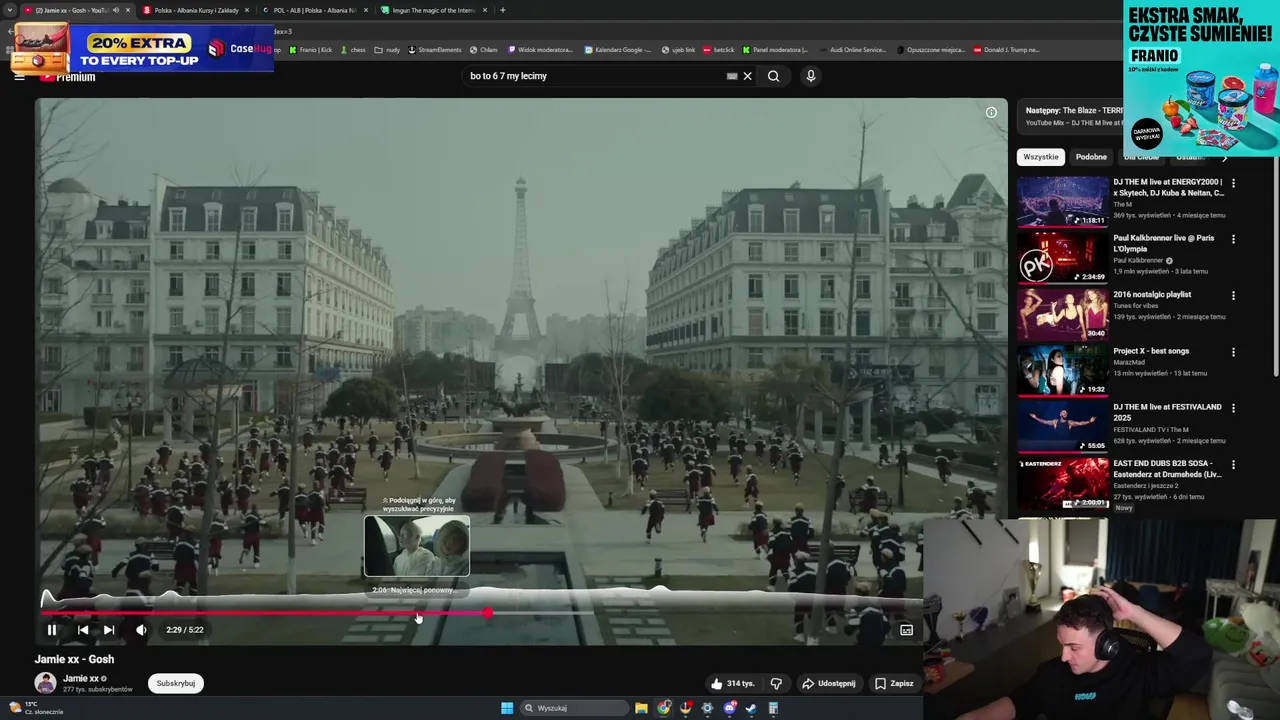Open the betclick bookmark
Screen dimensions: 1280x720
click(719, 49)
